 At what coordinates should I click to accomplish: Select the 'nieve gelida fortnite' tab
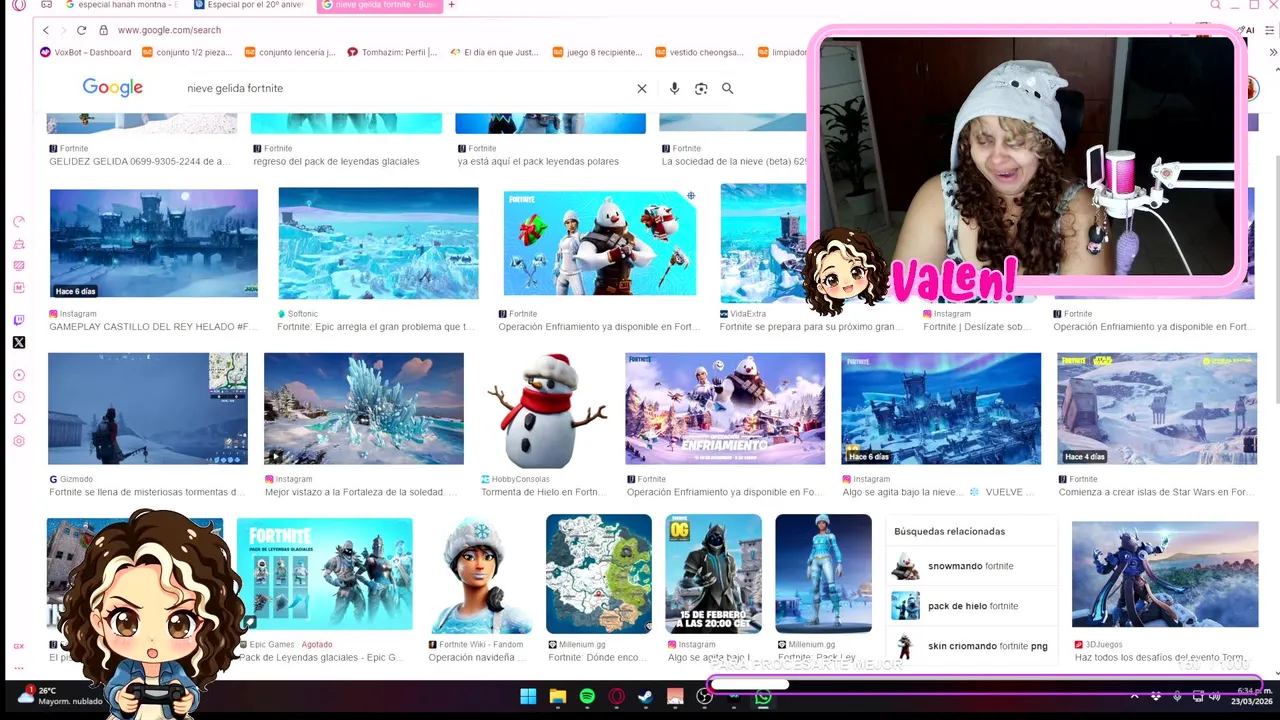pyautogui.click(x=379, y=5)
